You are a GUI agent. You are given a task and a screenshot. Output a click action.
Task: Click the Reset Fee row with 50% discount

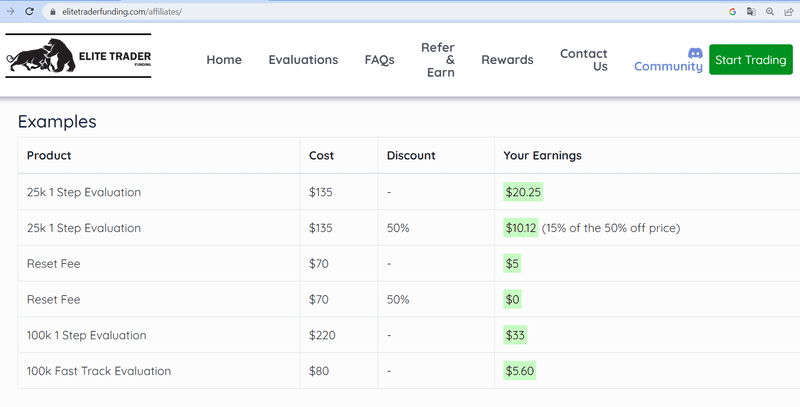409,299
